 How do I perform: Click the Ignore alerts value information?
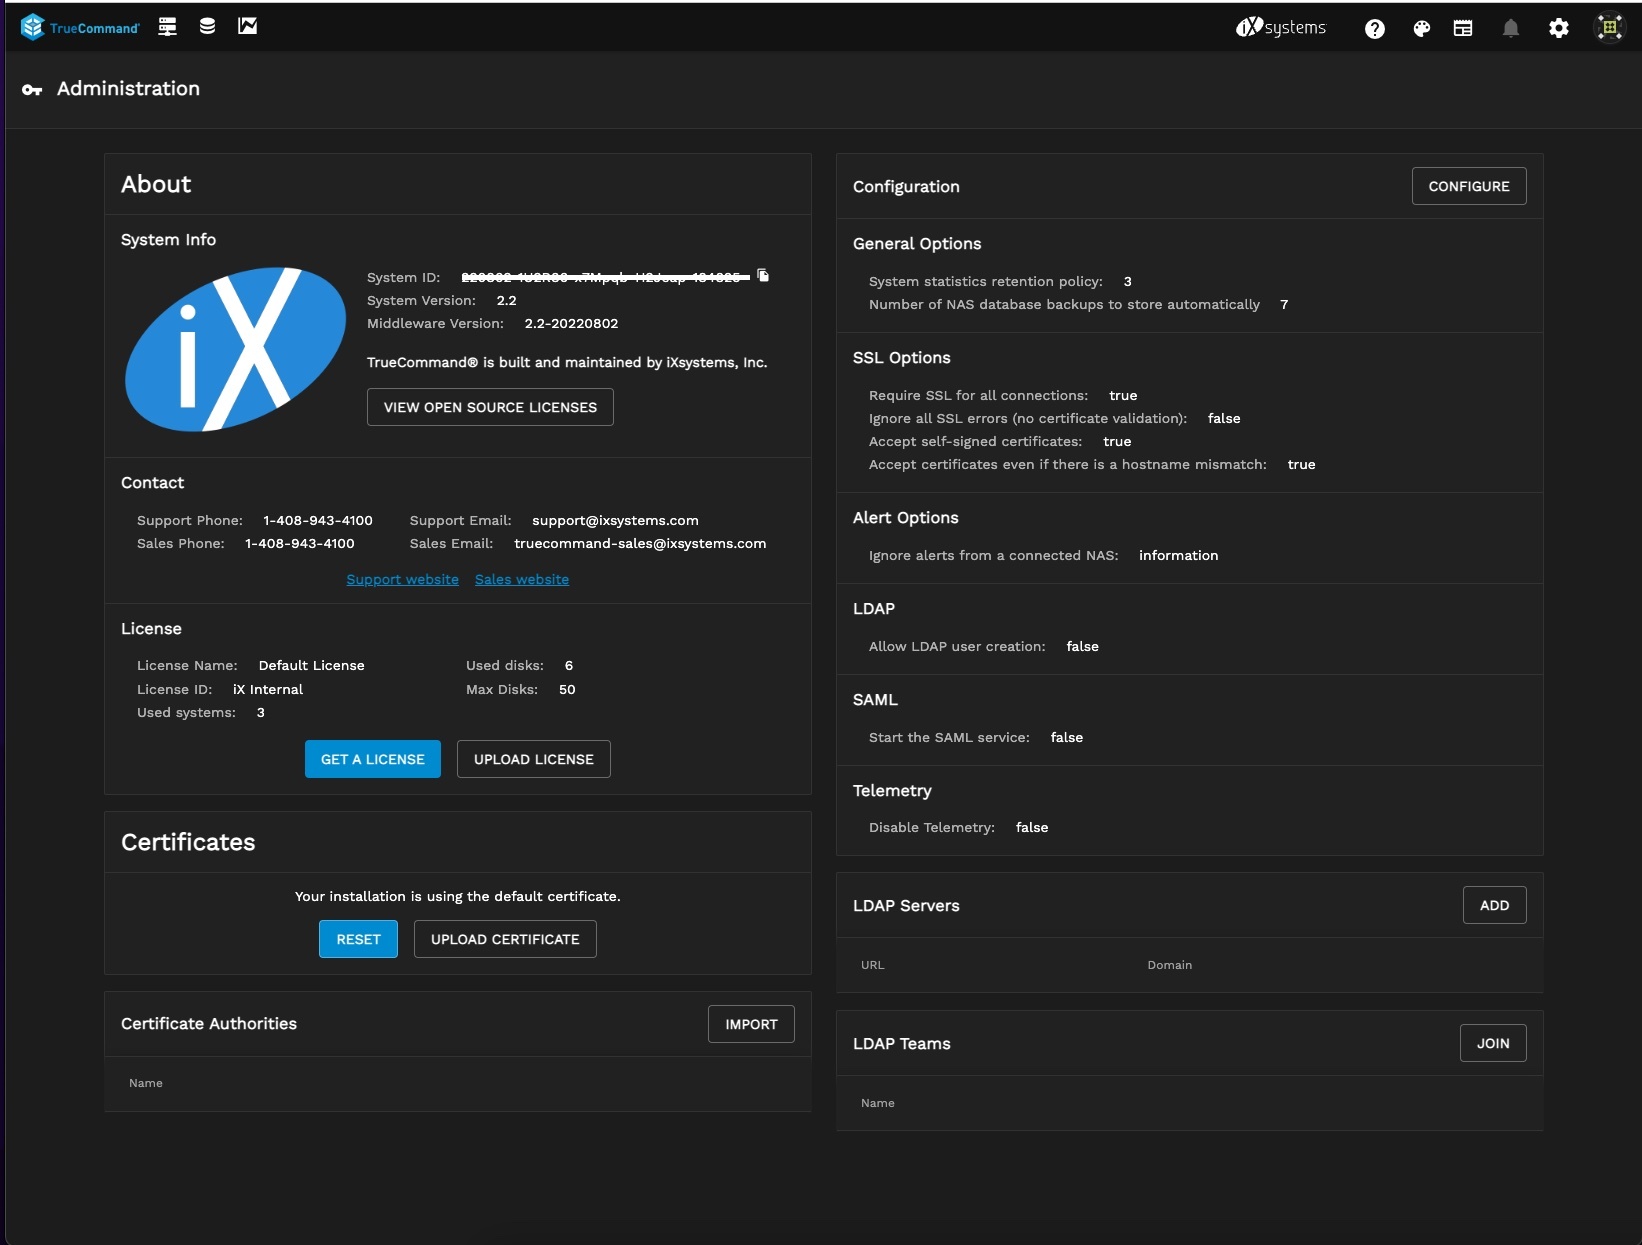1178,556
